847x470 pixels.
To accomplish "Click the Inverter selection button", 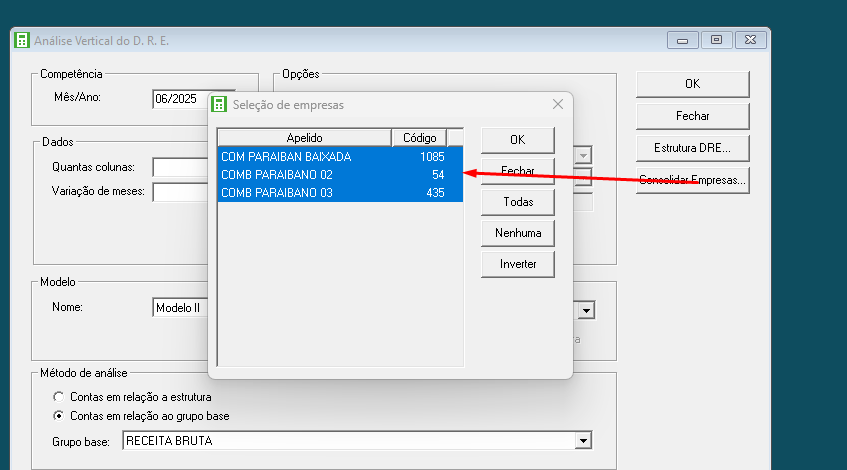I will point(517,264).
